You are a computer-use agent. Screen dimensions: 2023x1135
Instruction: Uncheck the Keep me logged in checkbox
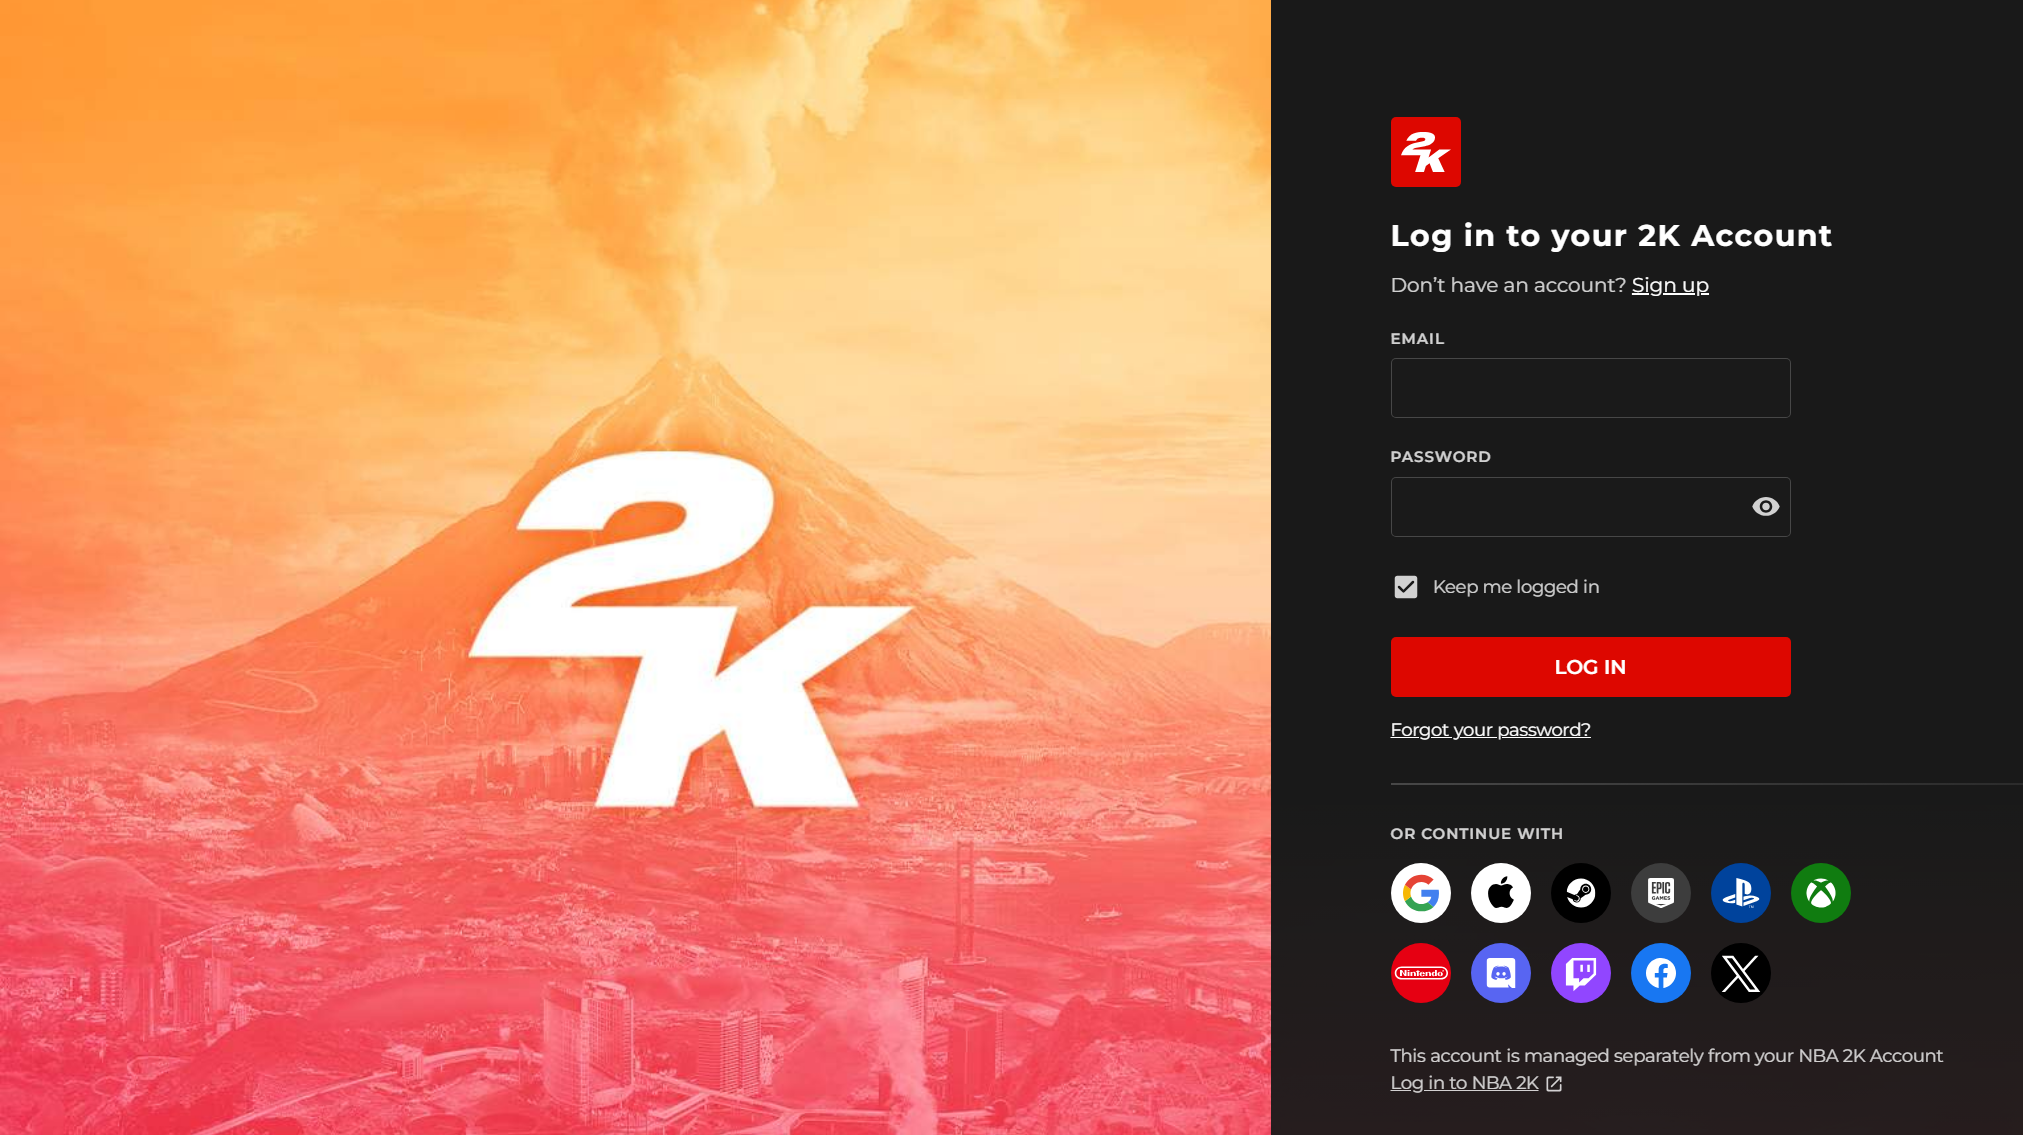point(1405,587)
